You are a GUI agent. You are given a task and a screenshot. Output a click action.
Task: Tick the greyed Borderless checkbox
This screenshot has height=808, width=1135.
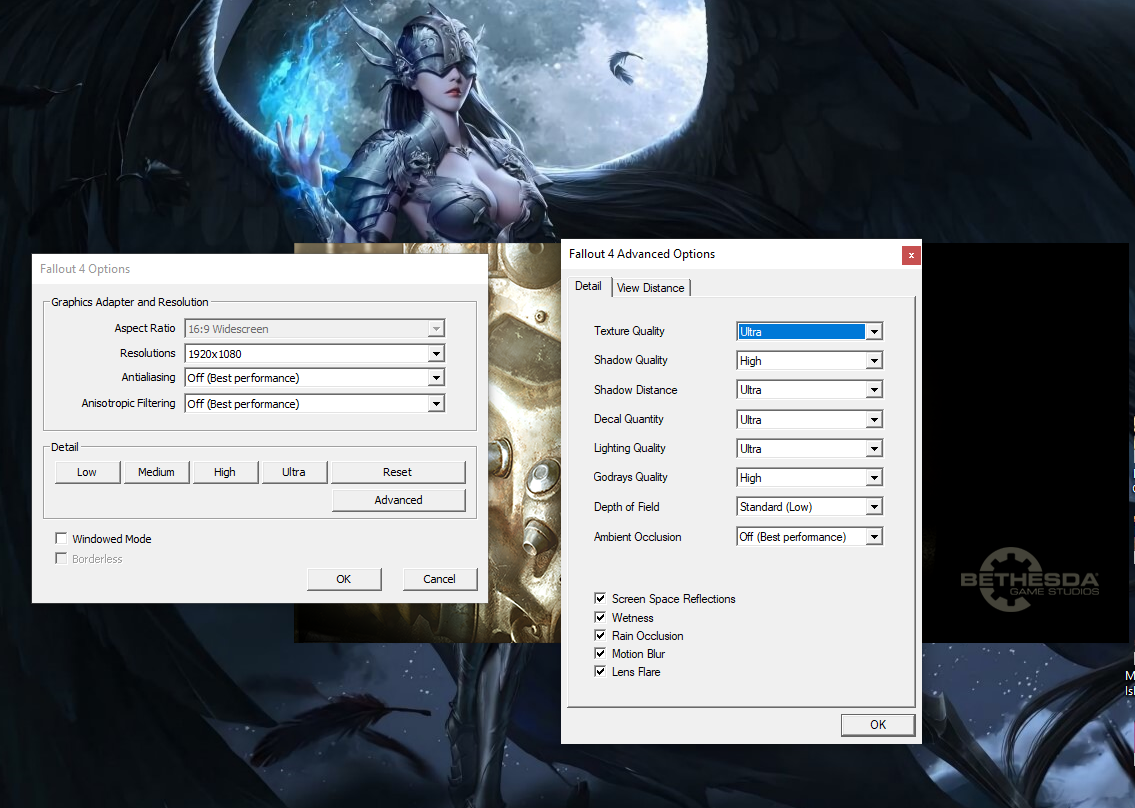[x=62, y=558]
